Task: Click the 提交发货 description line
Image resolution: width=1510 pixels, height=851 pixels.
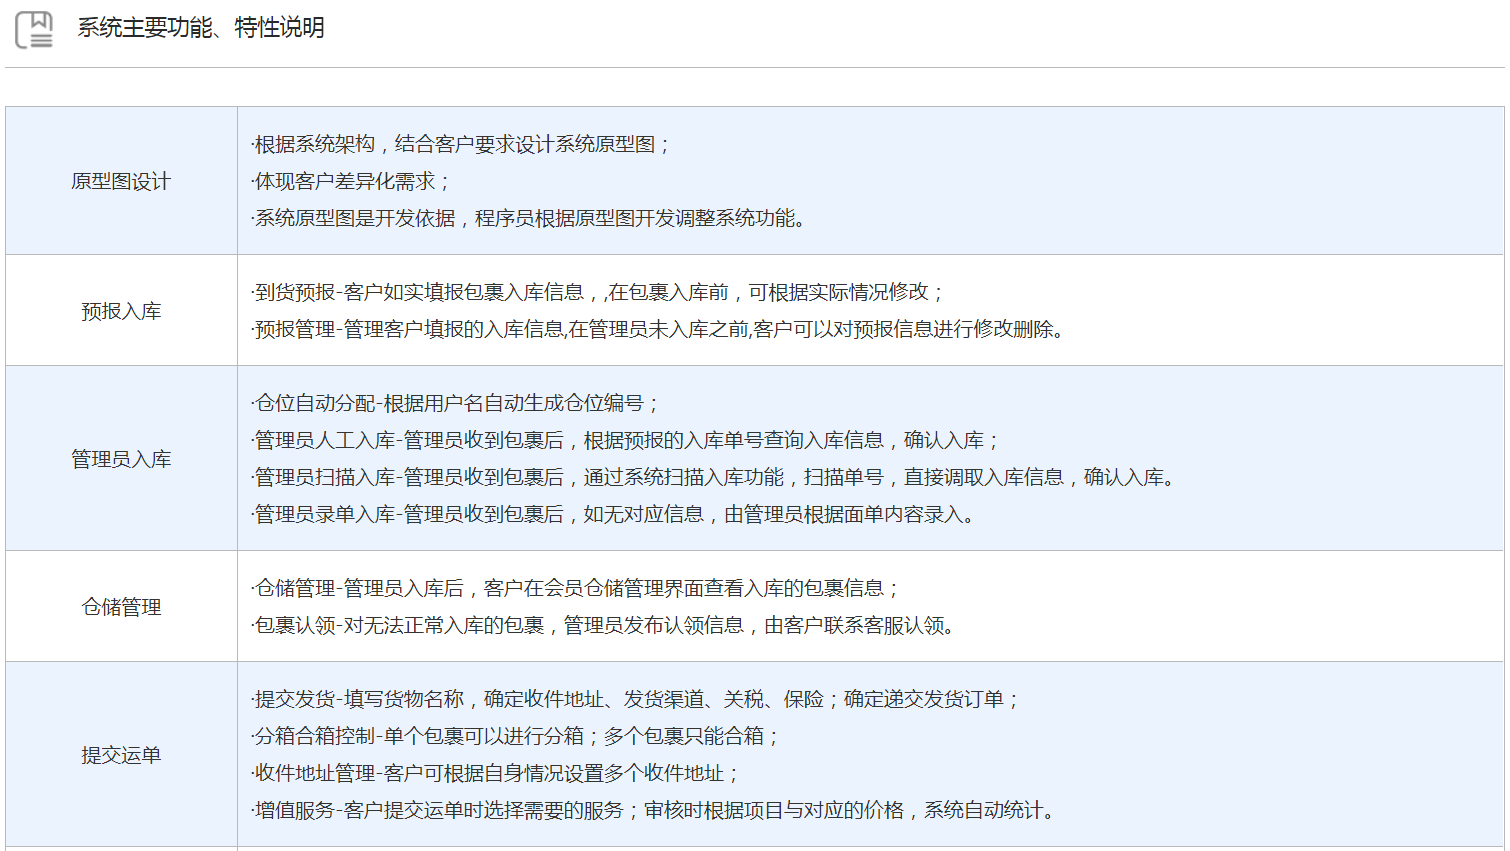Action: [636, 699]
